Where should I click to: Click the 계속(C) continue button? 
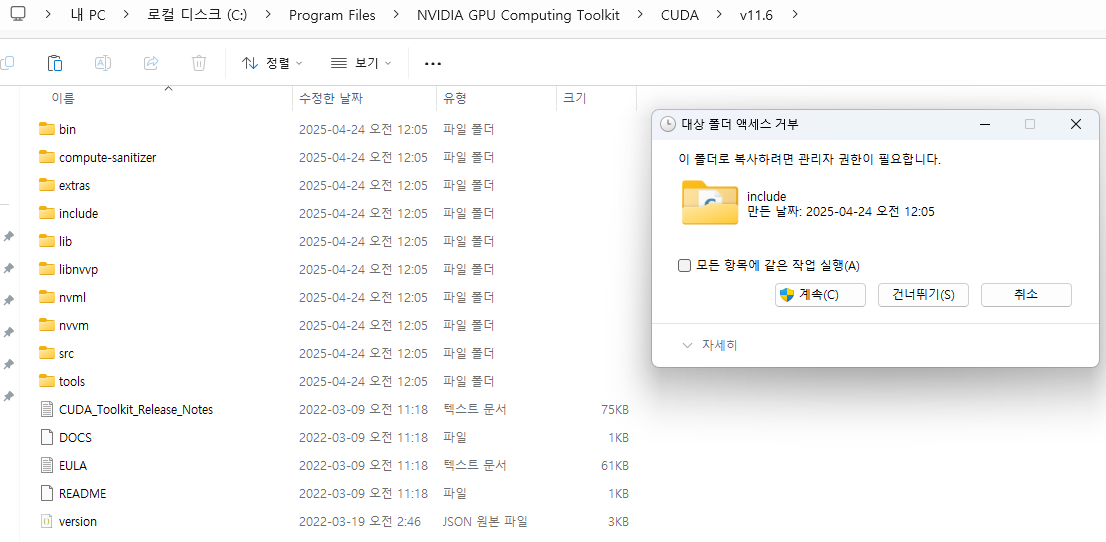[820, 295]
